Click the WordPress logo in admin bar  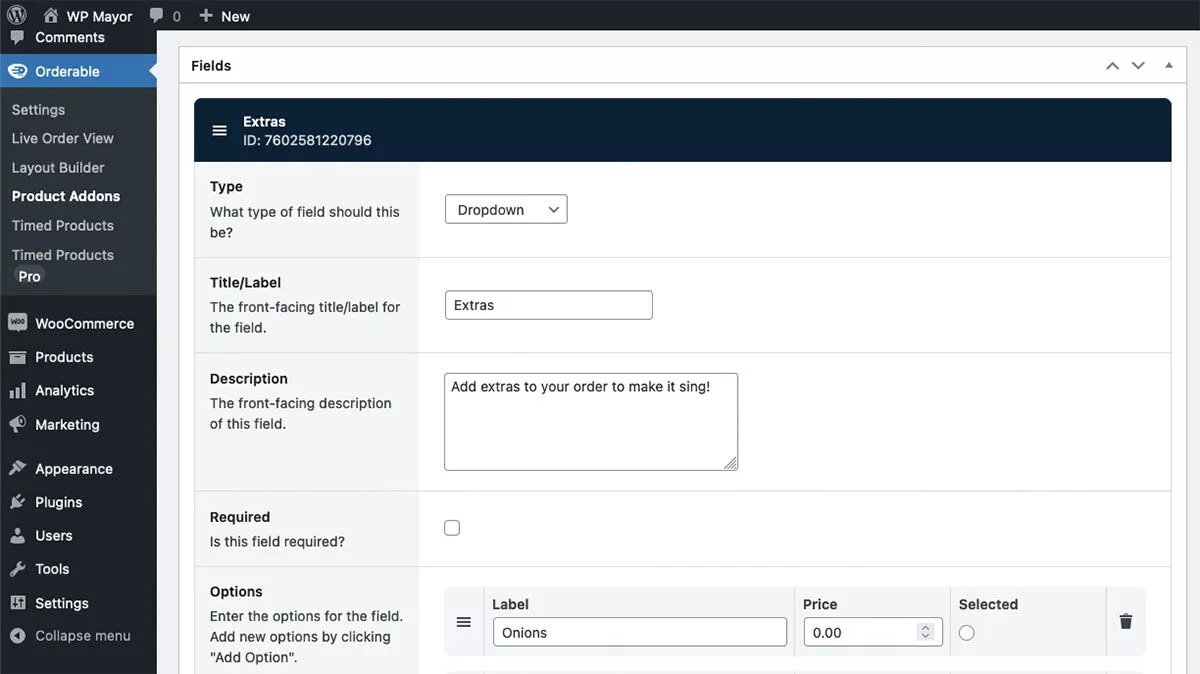click(16, 15)
